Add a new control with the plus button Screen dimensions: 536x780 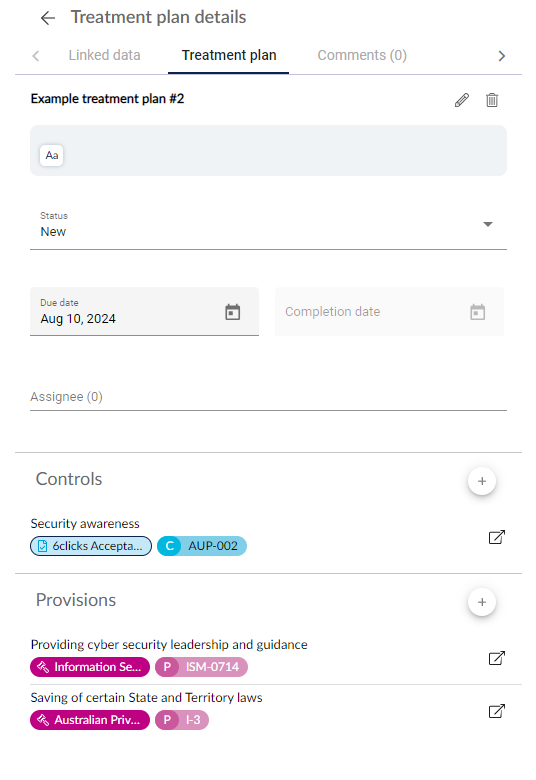(482, 481)
